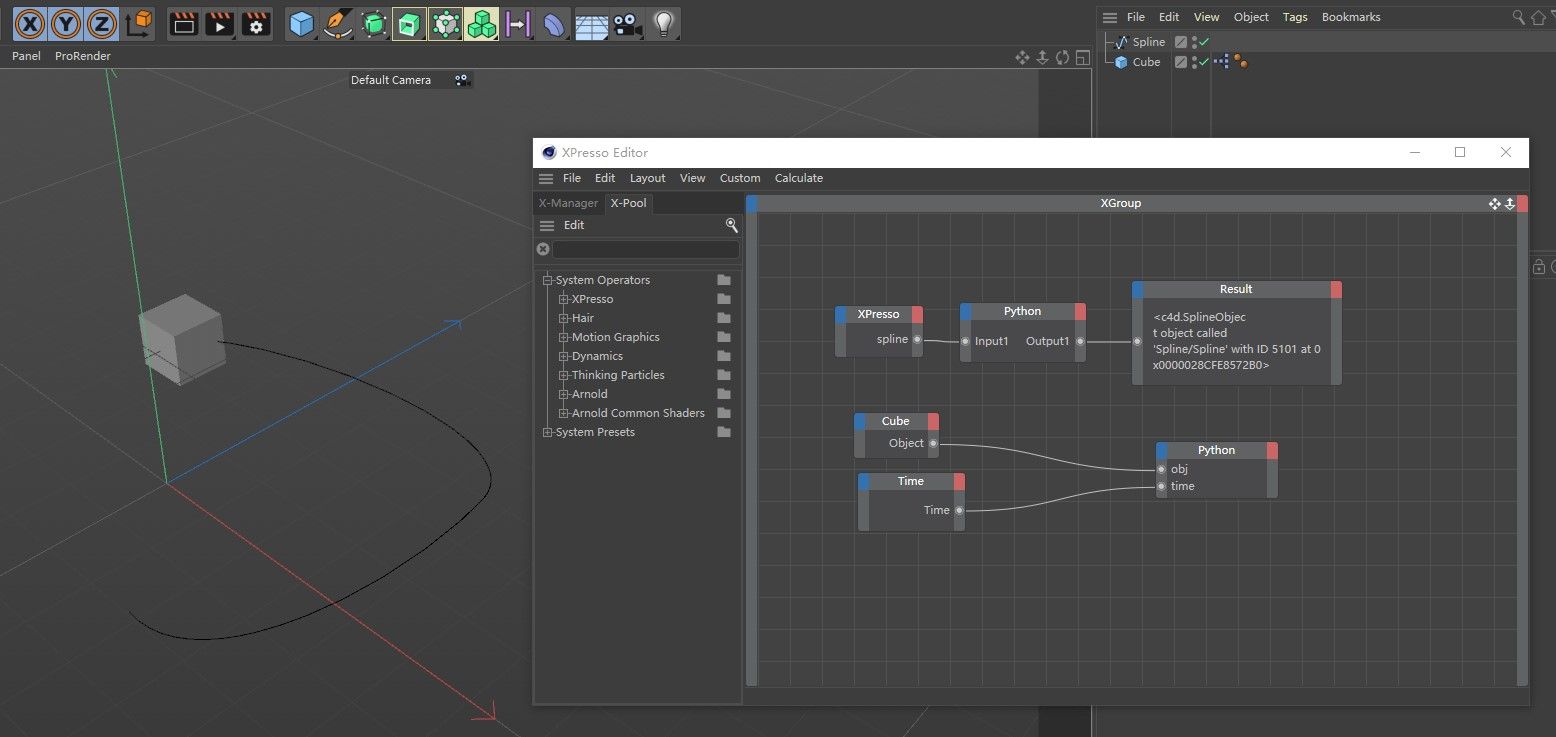The width and height of the screenshot is (1556, 737).
Task: Click the orange spheres tag on Cube
Action: pos(1241,62)
